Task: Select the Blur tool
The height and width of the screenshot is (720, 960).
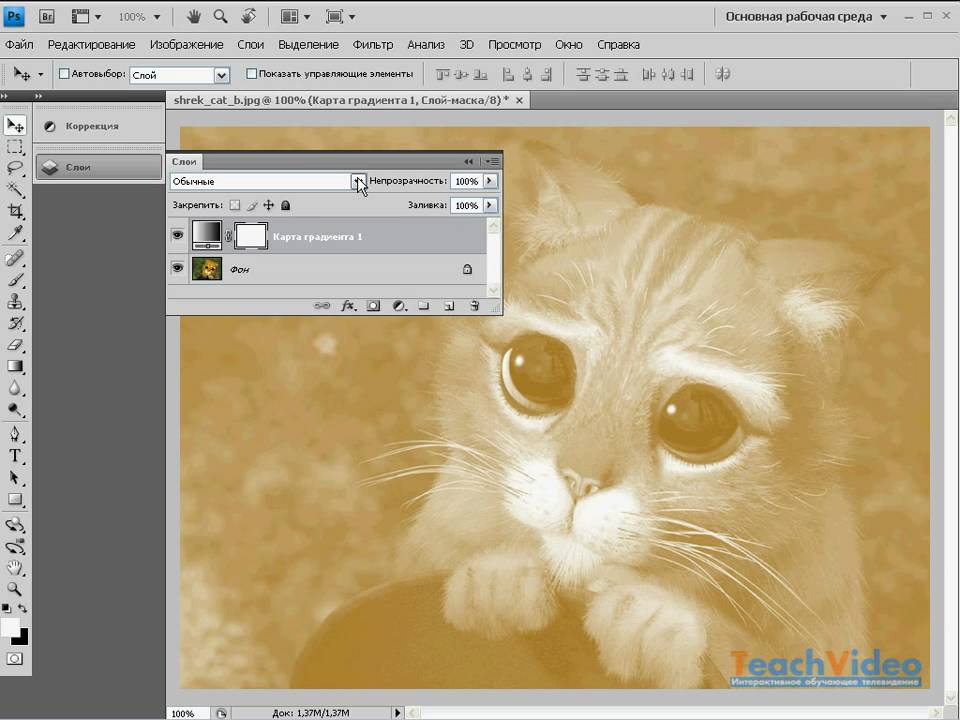Action: coord(15,388)
